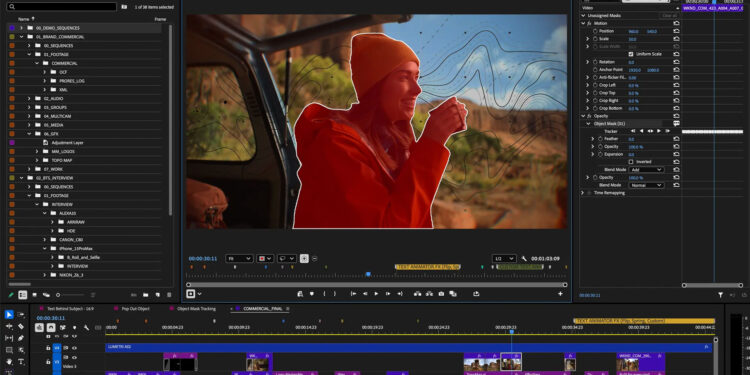The image size is (750, 375).
Task: Reset the Position parameter
Action: pos(676,31)
